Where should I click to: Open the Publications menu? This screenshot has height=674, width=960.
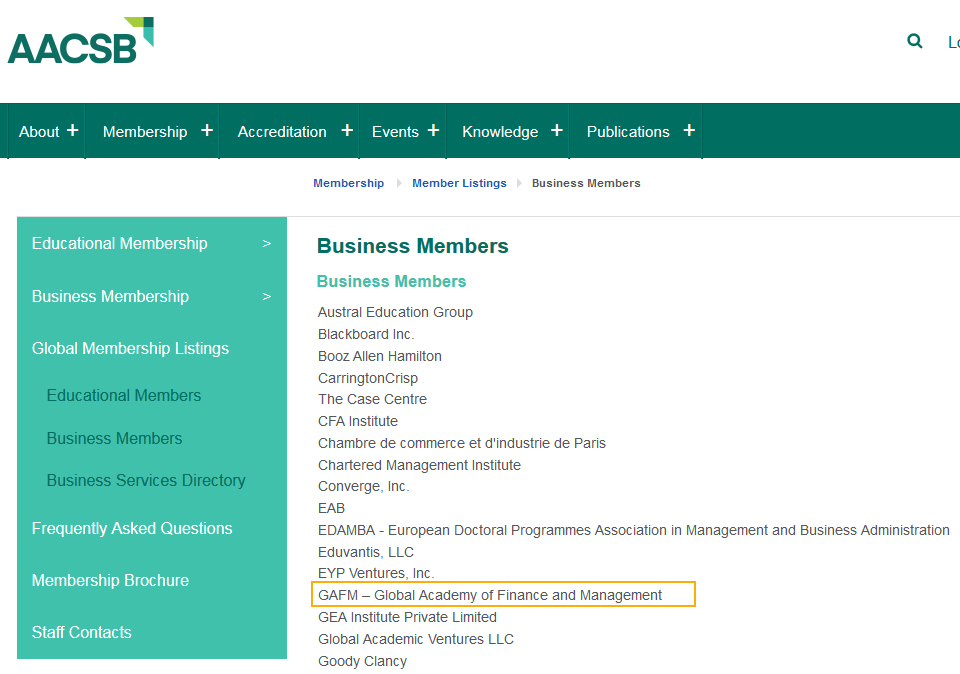tap(628, 132)
